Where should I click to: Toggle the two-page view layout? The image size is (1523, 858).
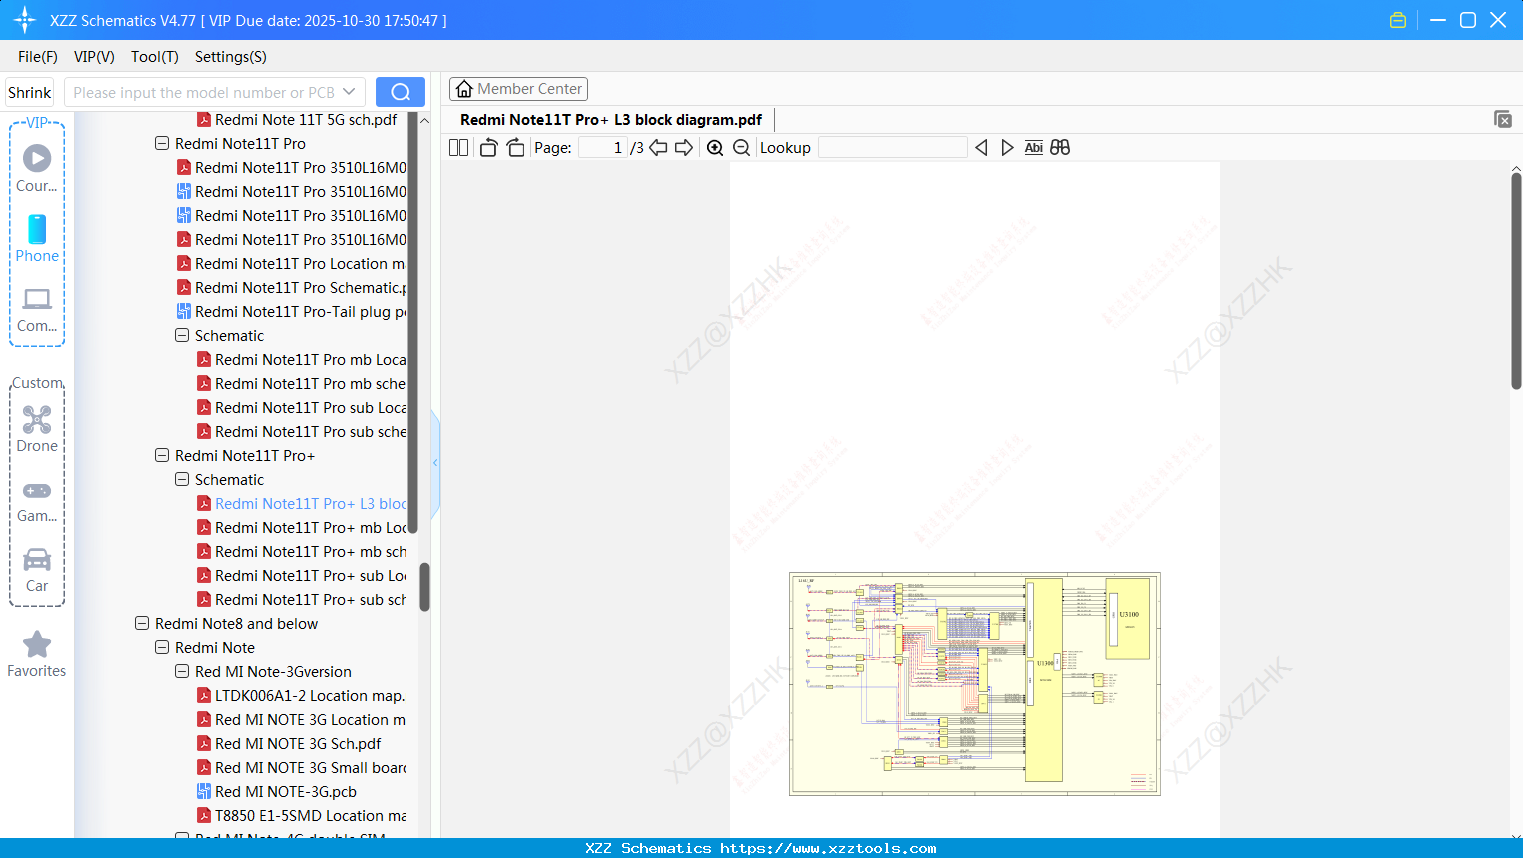[x=458, y=147]
